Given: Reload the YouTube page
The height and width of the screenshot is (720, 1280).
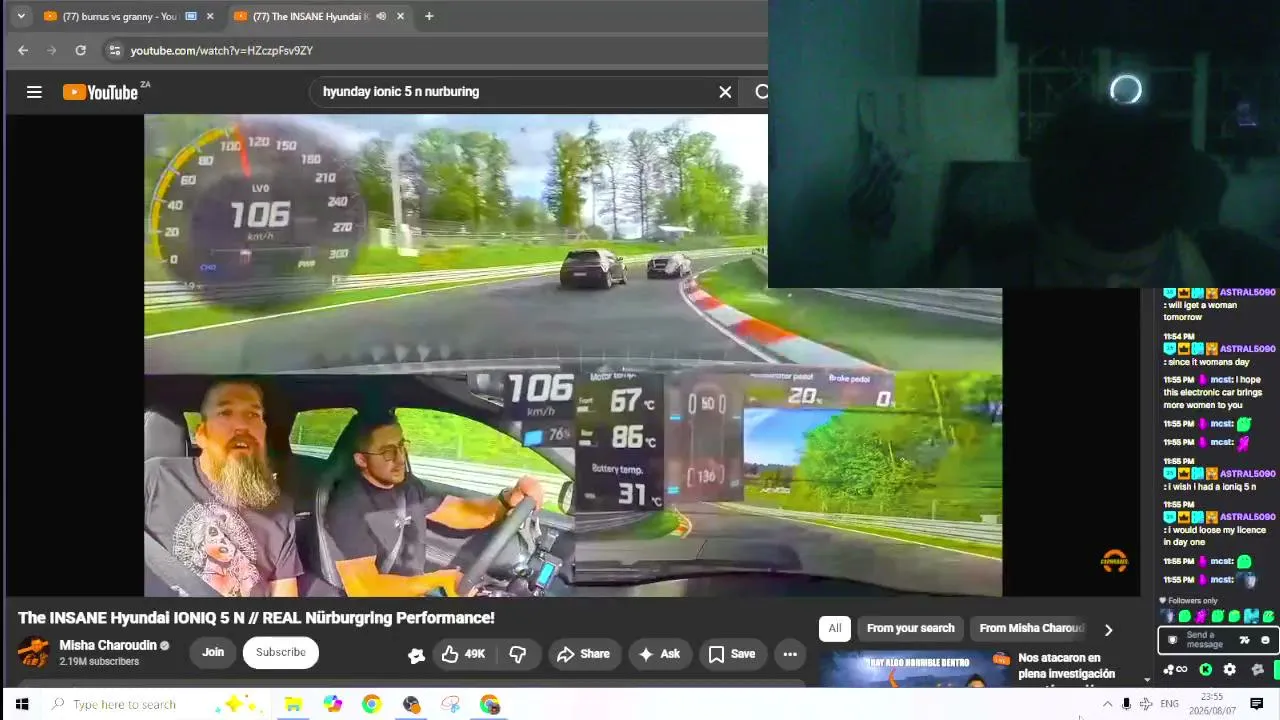Looking at the screenshot, I should [x=81, y=50].
